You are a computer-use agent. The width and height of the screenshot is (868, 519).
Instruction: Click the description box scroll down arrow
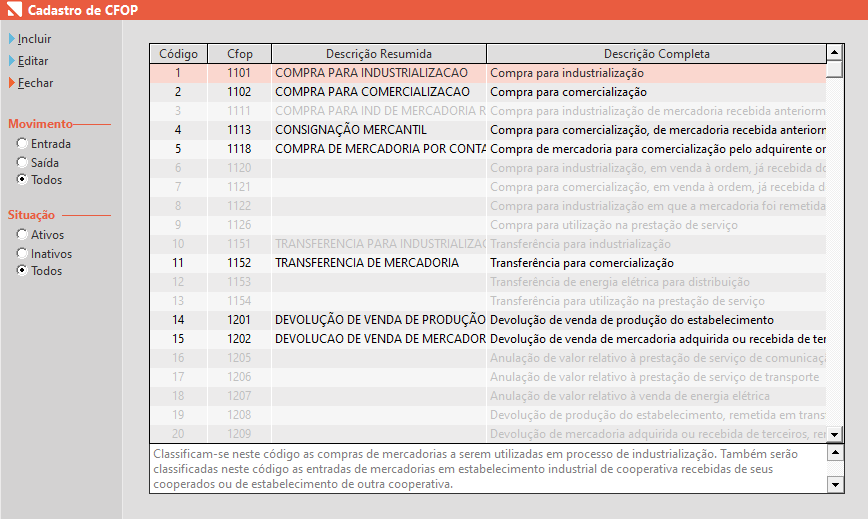click(x=835, y=485)
